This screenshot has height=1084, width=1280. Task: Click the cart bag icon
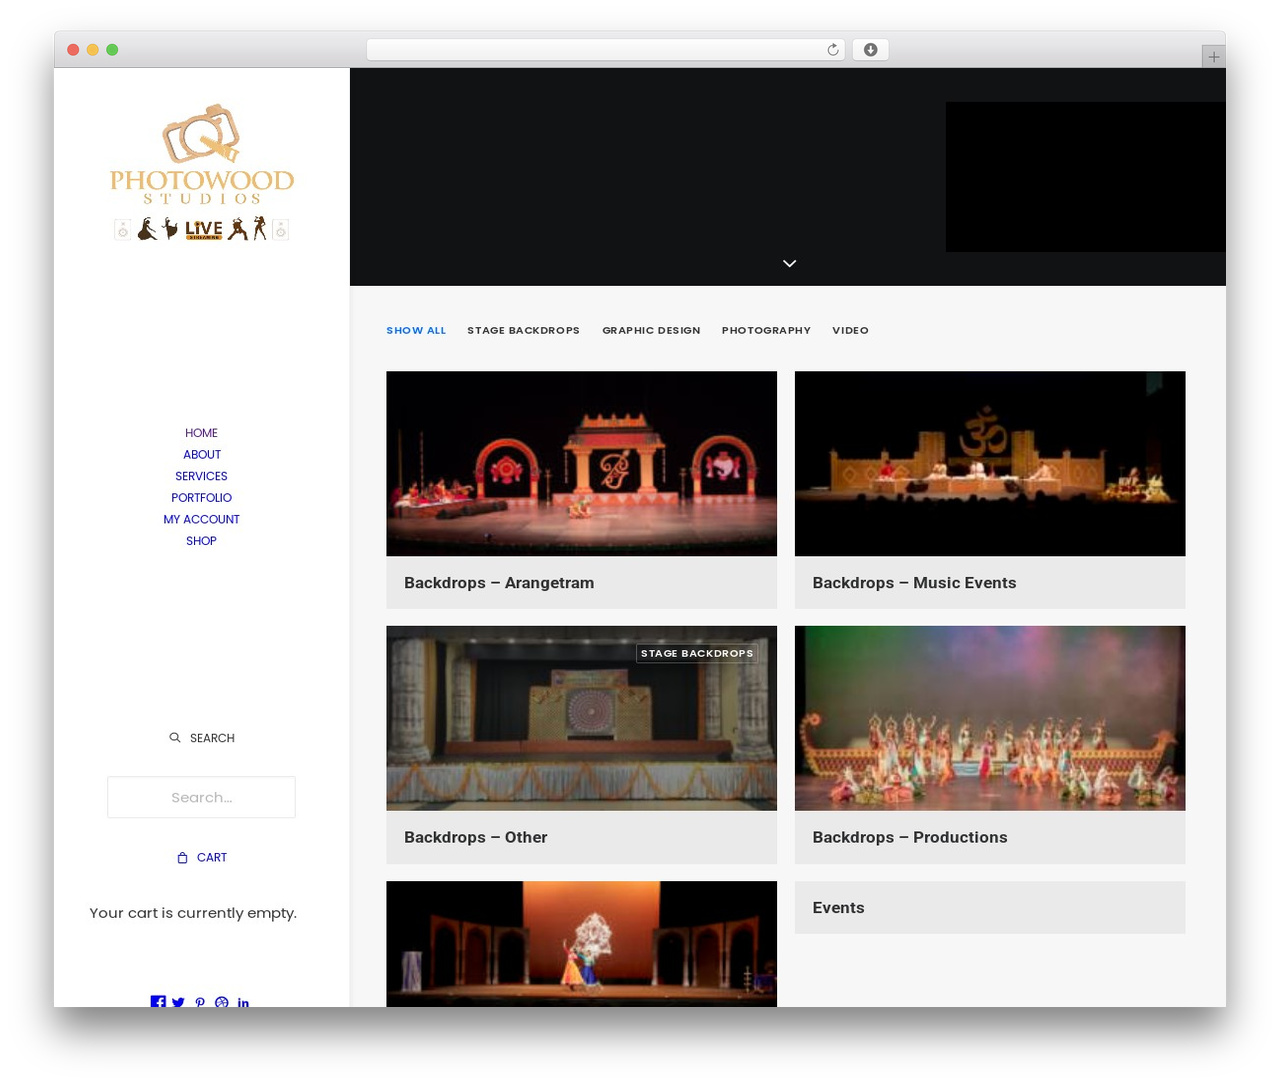[182, 857]
